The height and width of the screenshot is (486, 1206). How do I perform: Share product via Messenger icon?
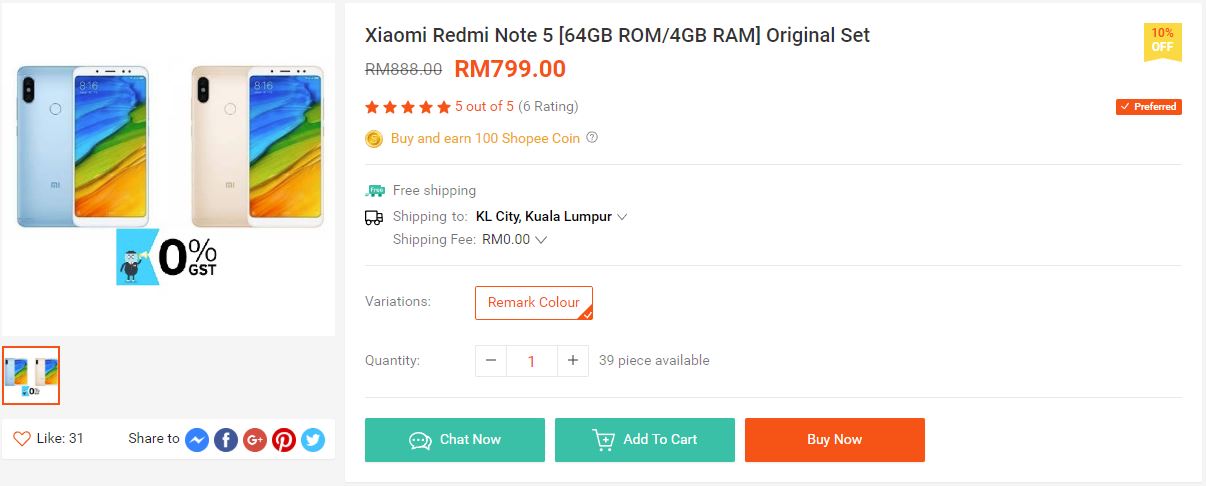(197, 439)
